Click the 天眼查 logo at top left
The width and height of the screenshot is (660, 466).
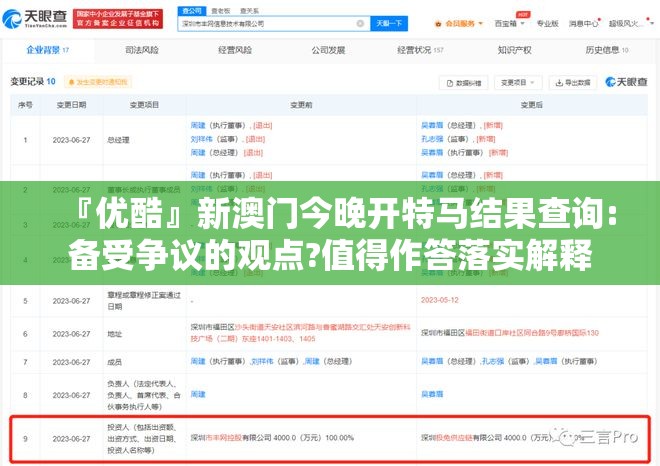(35, 18)
